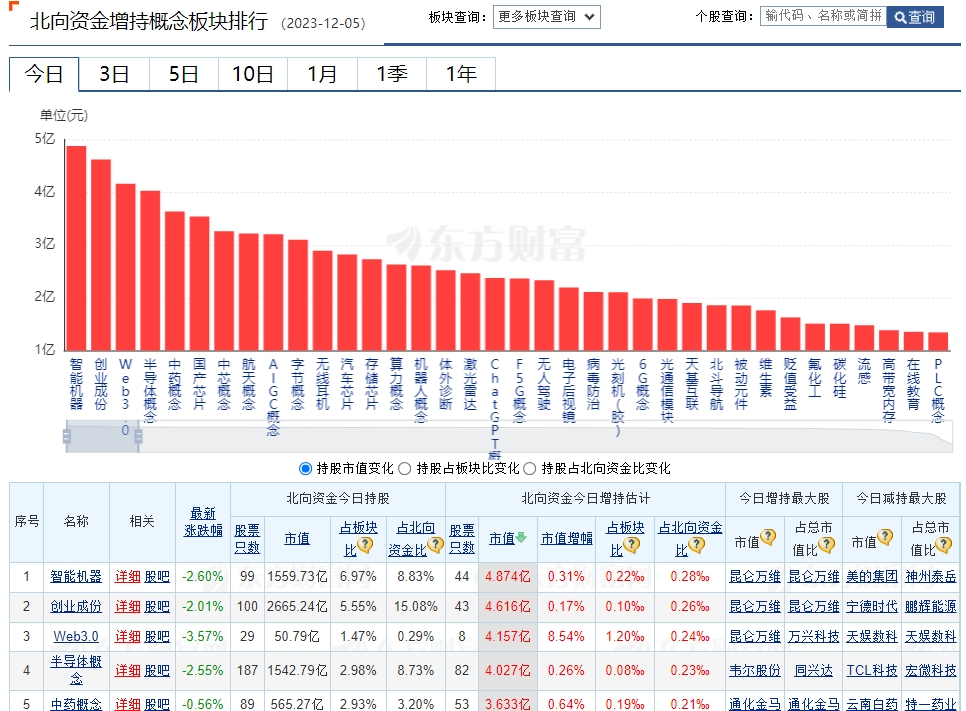Screen dimensions: 966x711
Task: Click help icon beside 今日增持最大股 市值
Action: point(768,537)
